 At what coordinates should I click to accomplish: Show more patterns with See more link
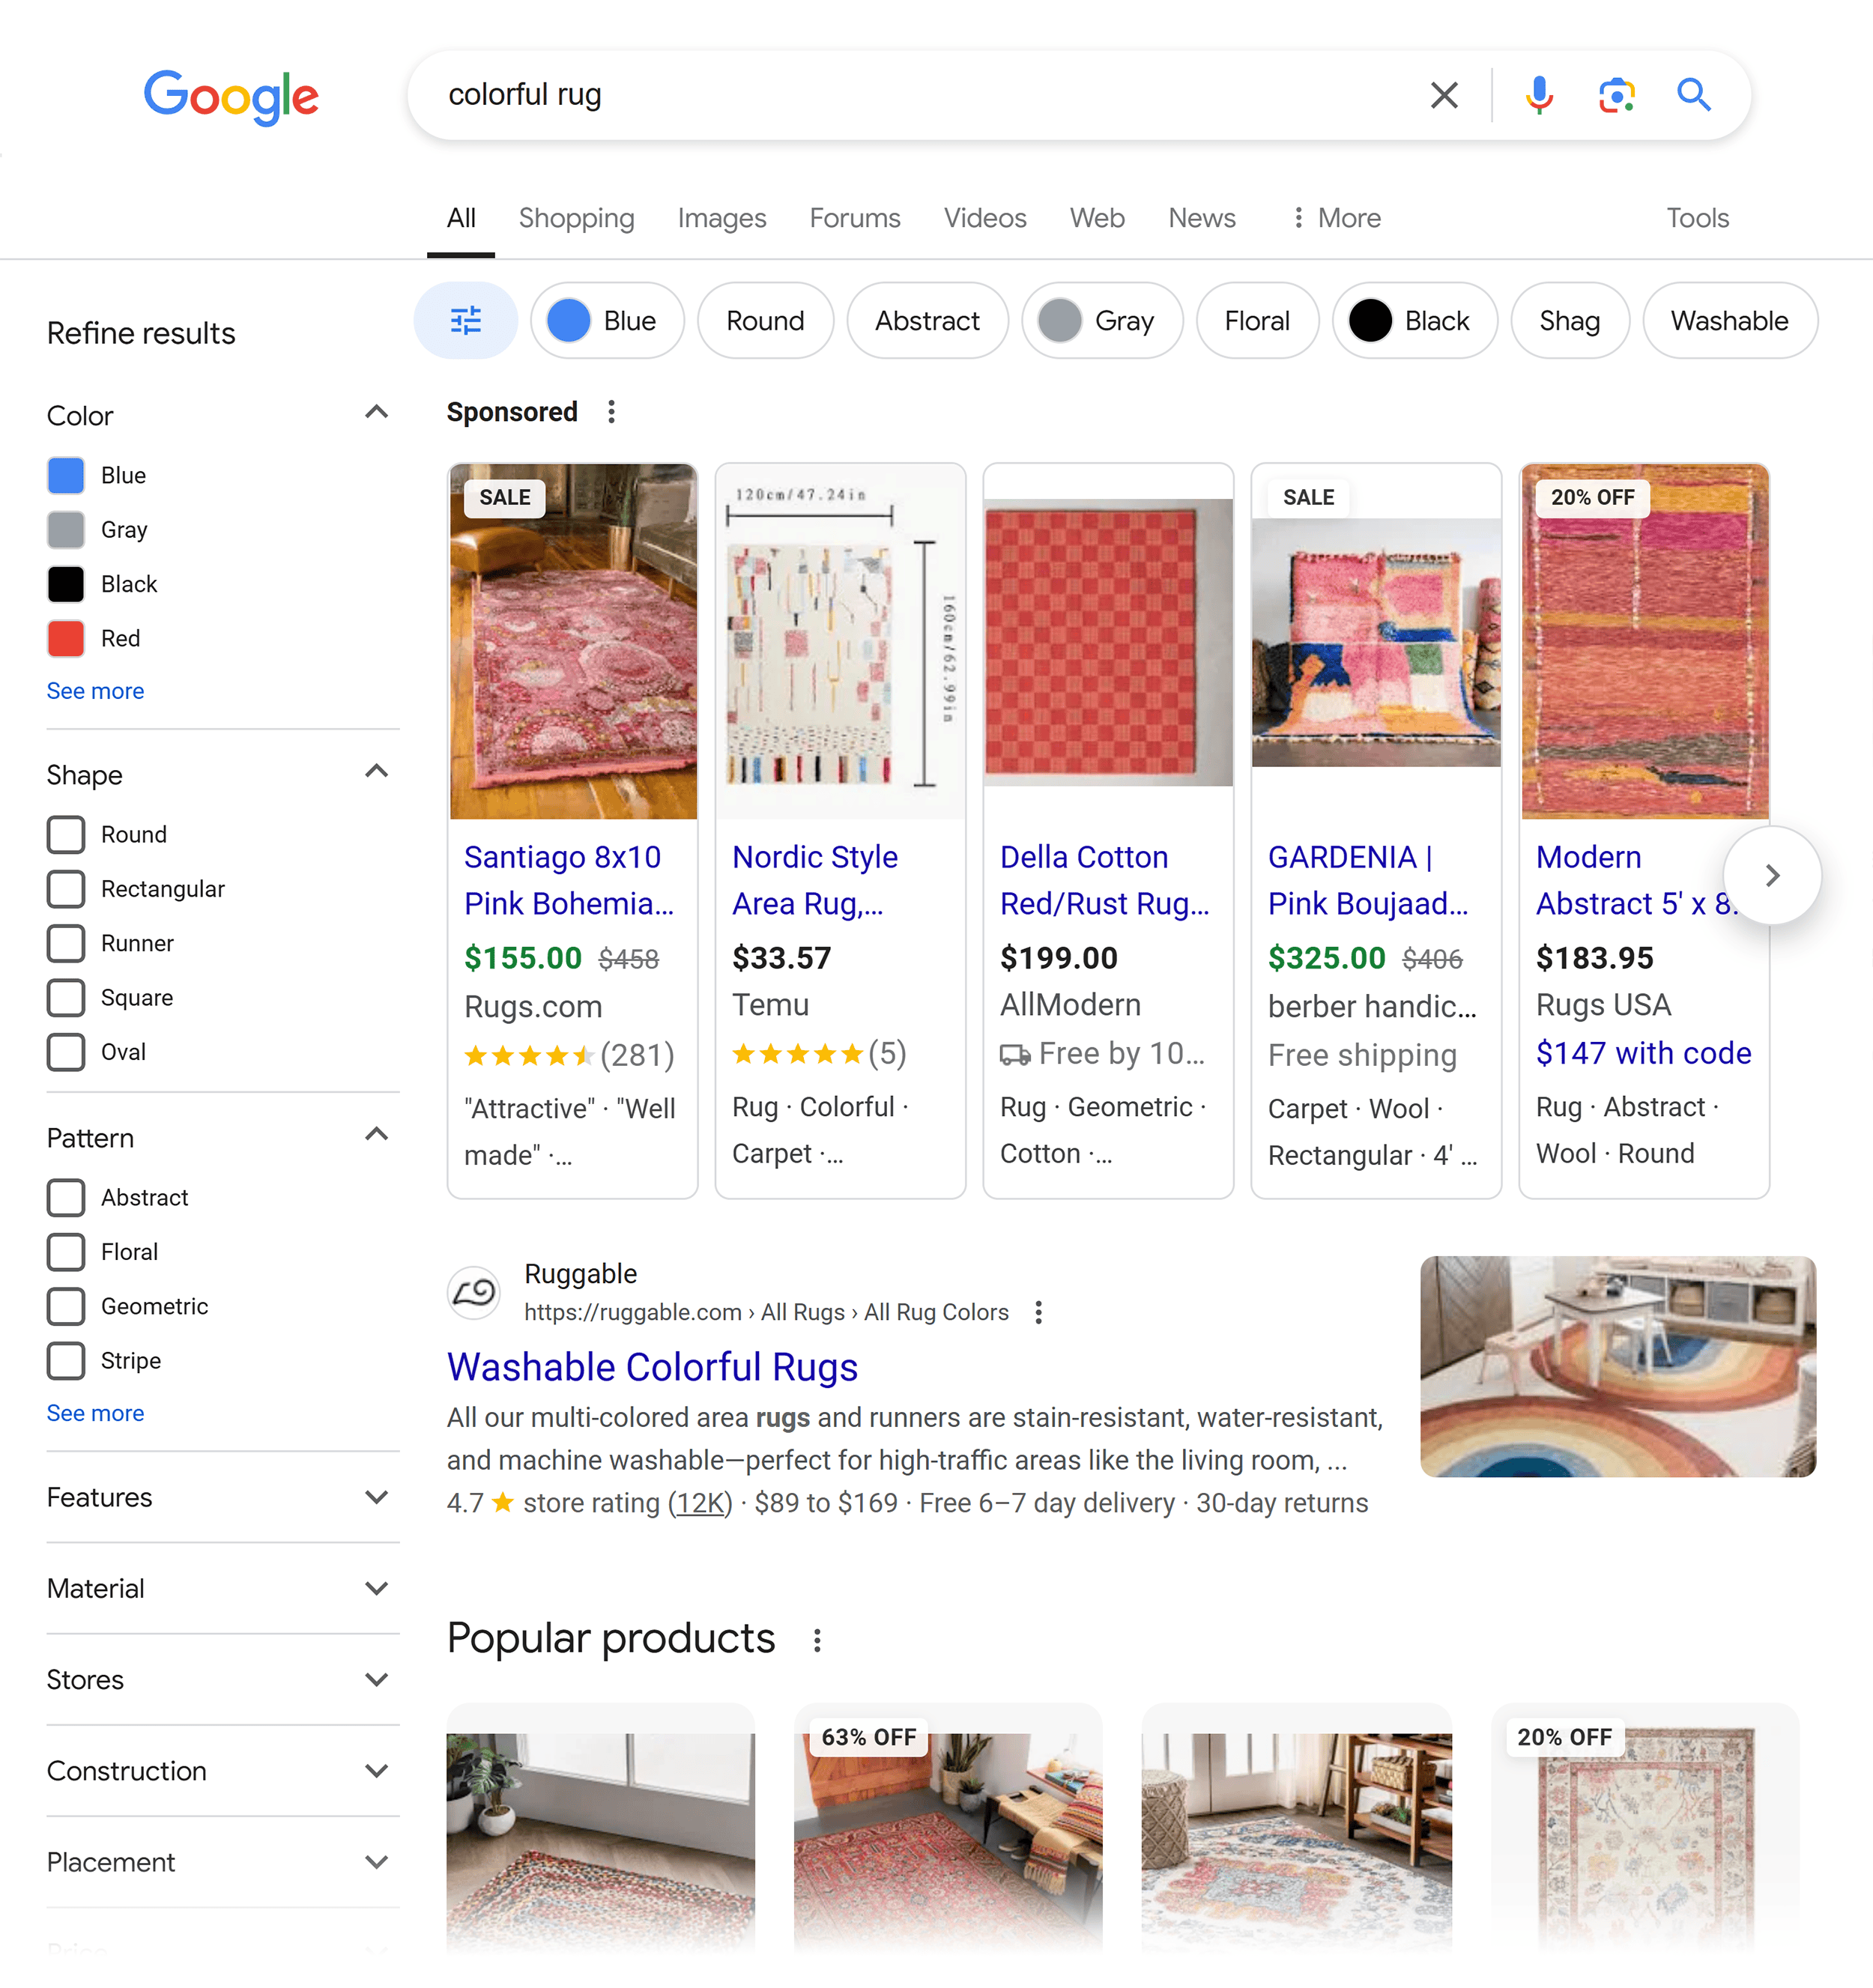(x=95, y=1413)
